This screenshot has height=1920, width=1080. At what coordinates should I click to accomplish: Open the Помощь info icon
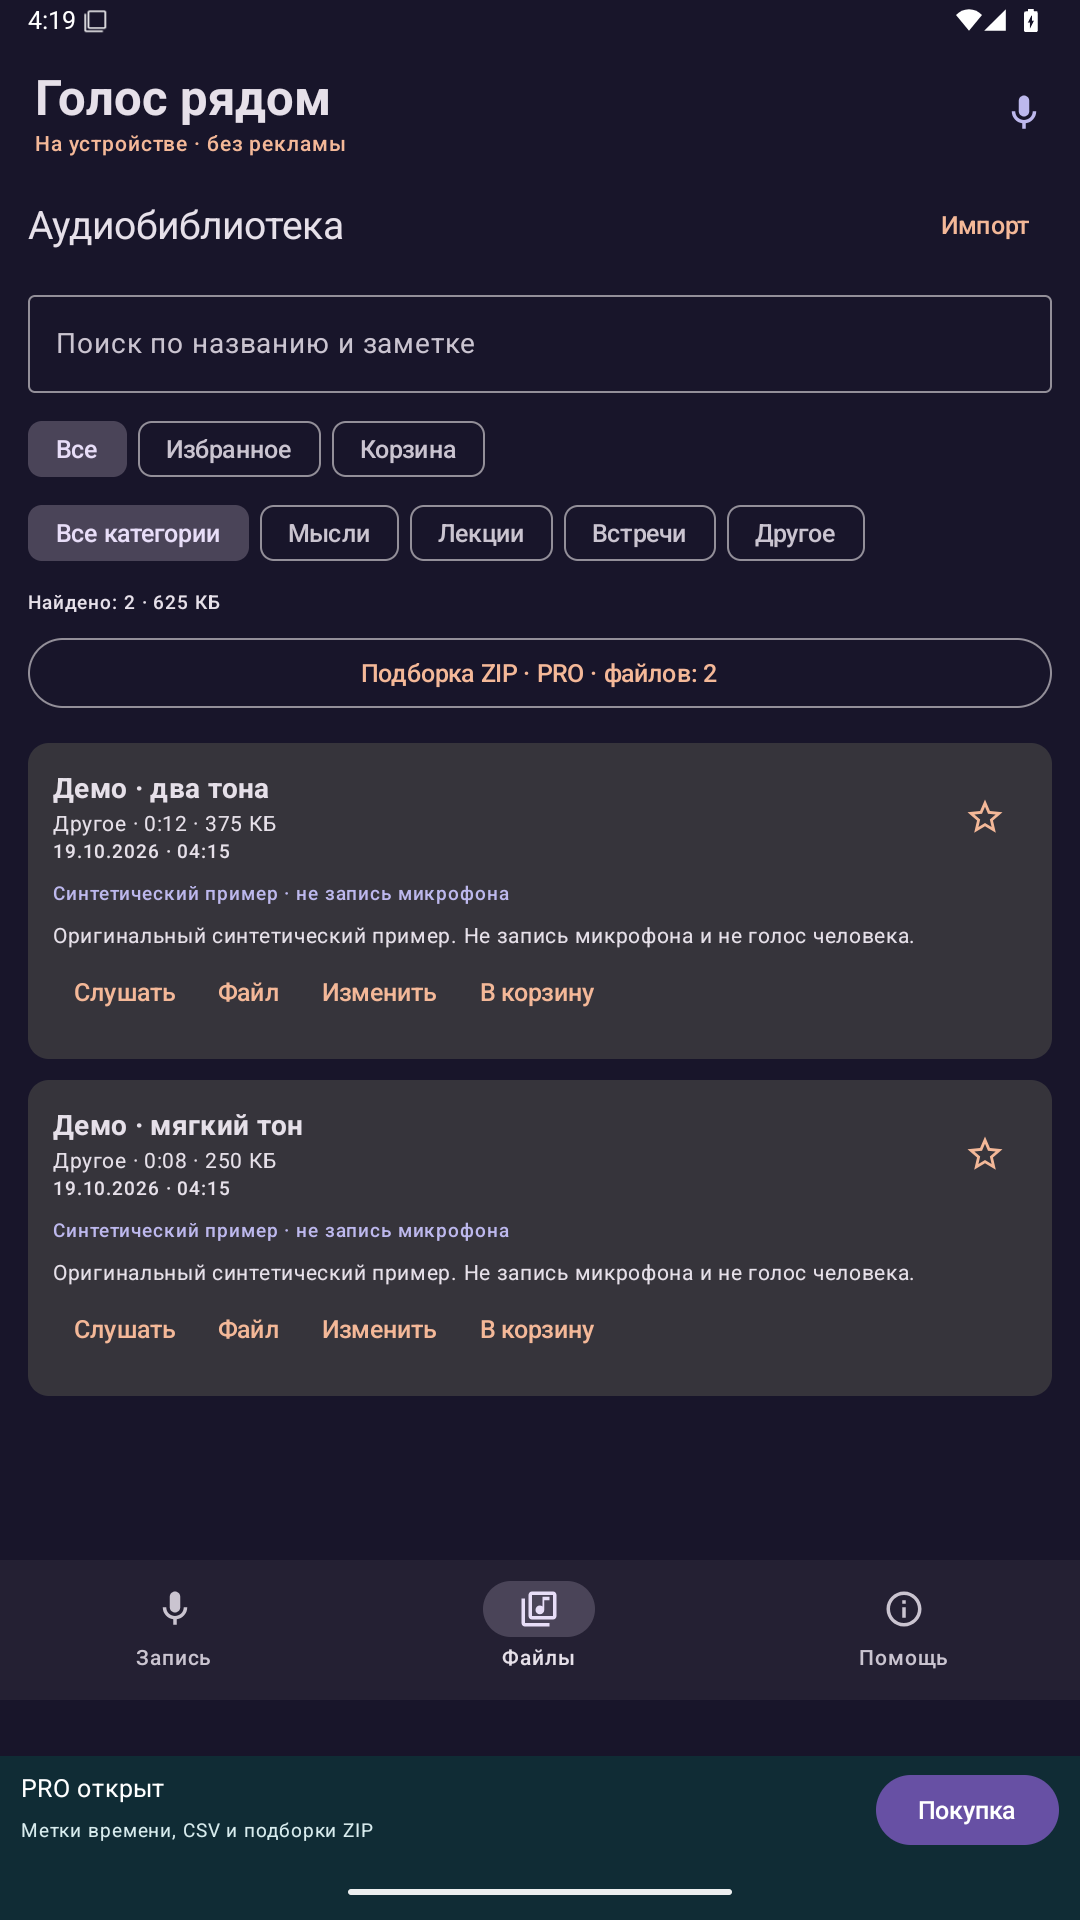click(x=904, y=1609)
